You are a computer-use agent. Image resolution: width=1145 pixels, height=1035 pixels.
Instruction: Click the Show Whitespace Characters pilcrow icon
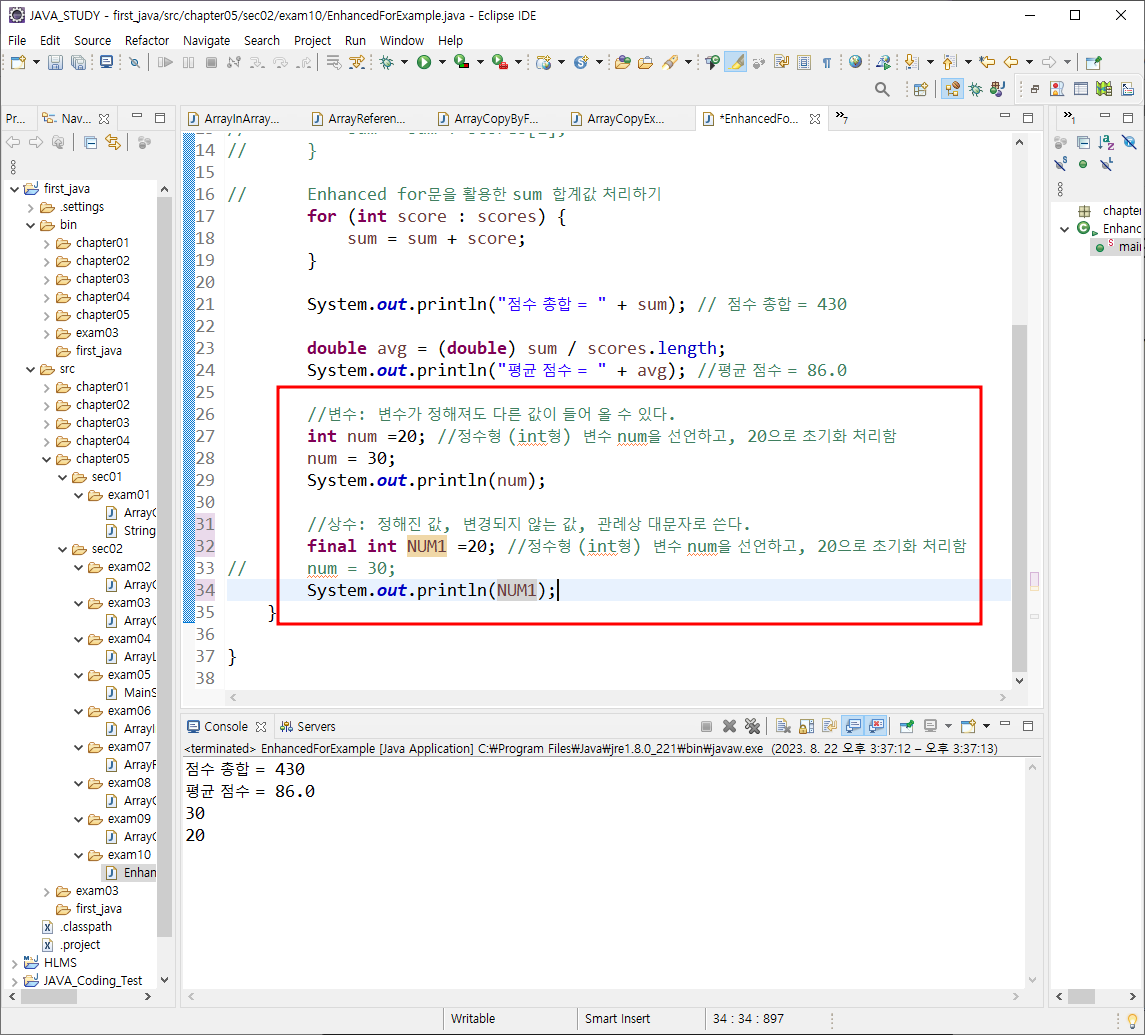point(827,63)
